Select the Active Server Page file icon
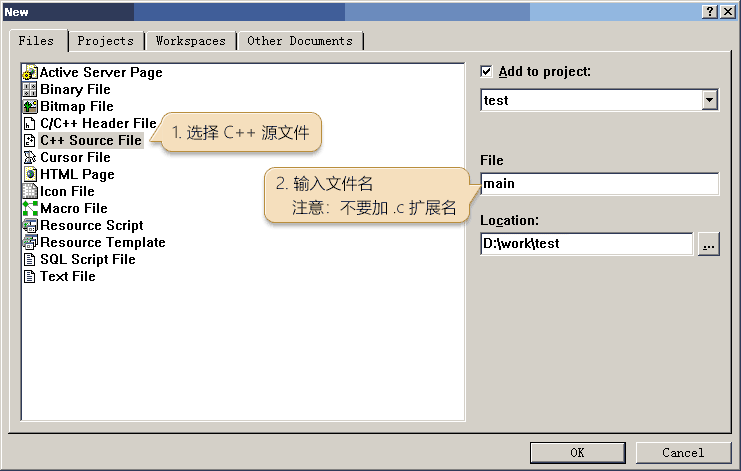 tap(30, 73)
